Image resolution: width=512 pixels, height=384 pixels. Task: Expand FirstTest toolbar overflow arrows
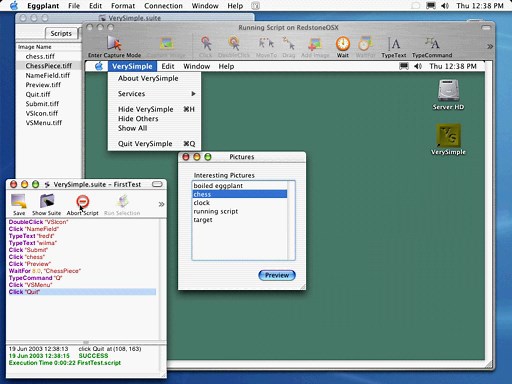(x=161, y=204)
